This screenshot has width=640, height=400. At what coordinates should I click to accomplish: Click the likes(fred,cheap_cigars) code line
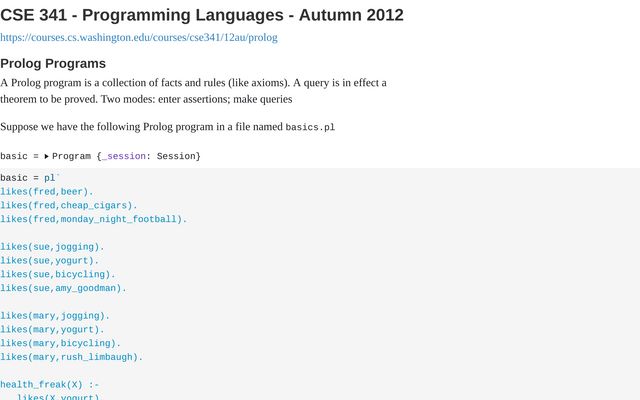coord(69,206)
